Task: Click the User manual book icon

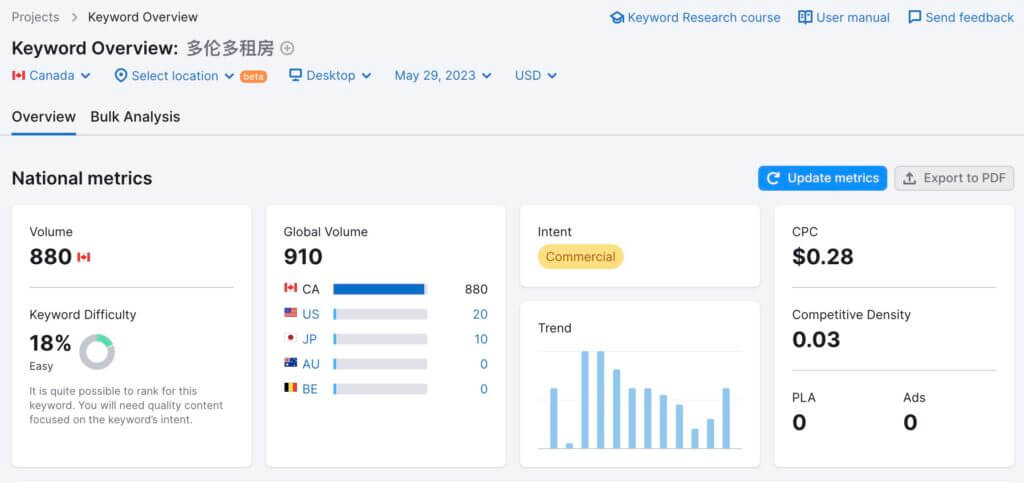Action: click(x=805, y=18)
